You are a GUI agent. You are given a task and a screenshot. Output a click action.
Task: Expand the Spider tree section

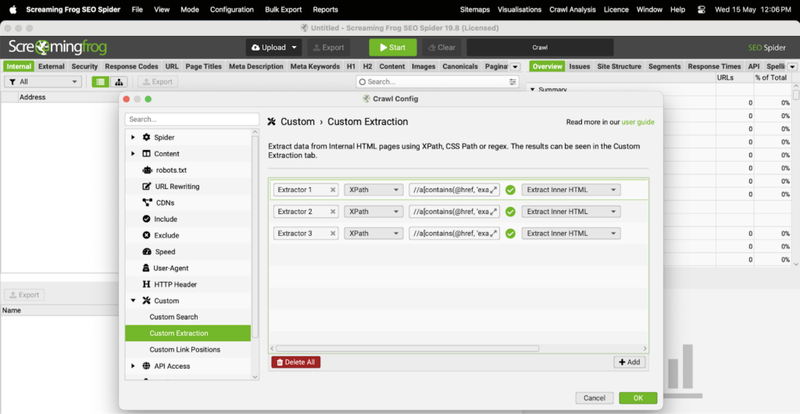point(133,137)
